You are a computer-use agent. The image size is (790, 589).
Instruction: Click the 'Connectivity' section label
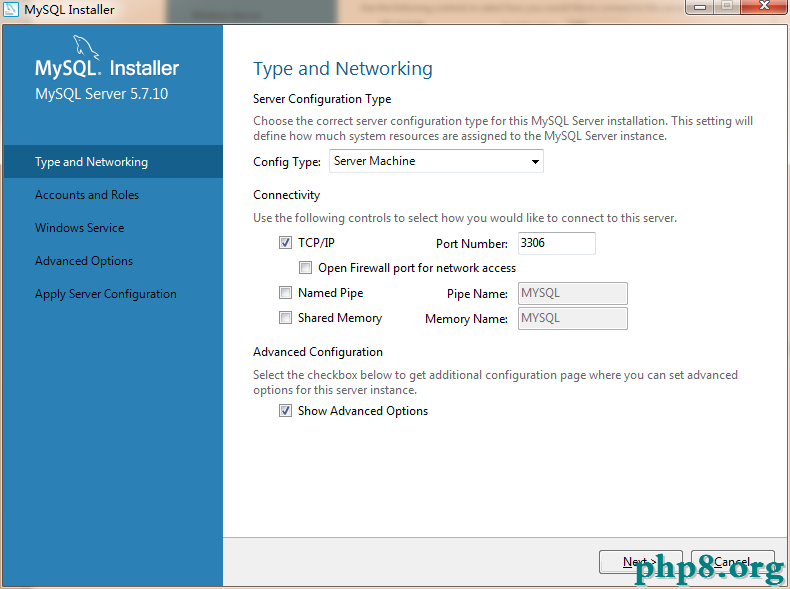286,195
